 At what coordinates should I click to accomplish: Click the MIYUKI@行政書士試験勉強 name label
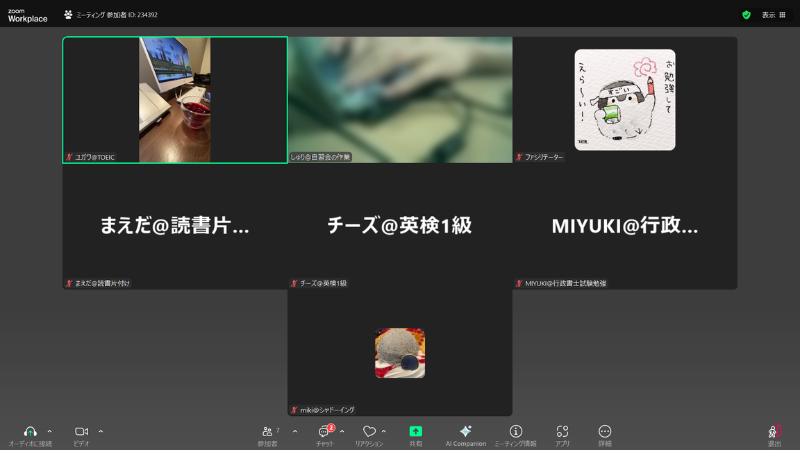pos(565,283)
